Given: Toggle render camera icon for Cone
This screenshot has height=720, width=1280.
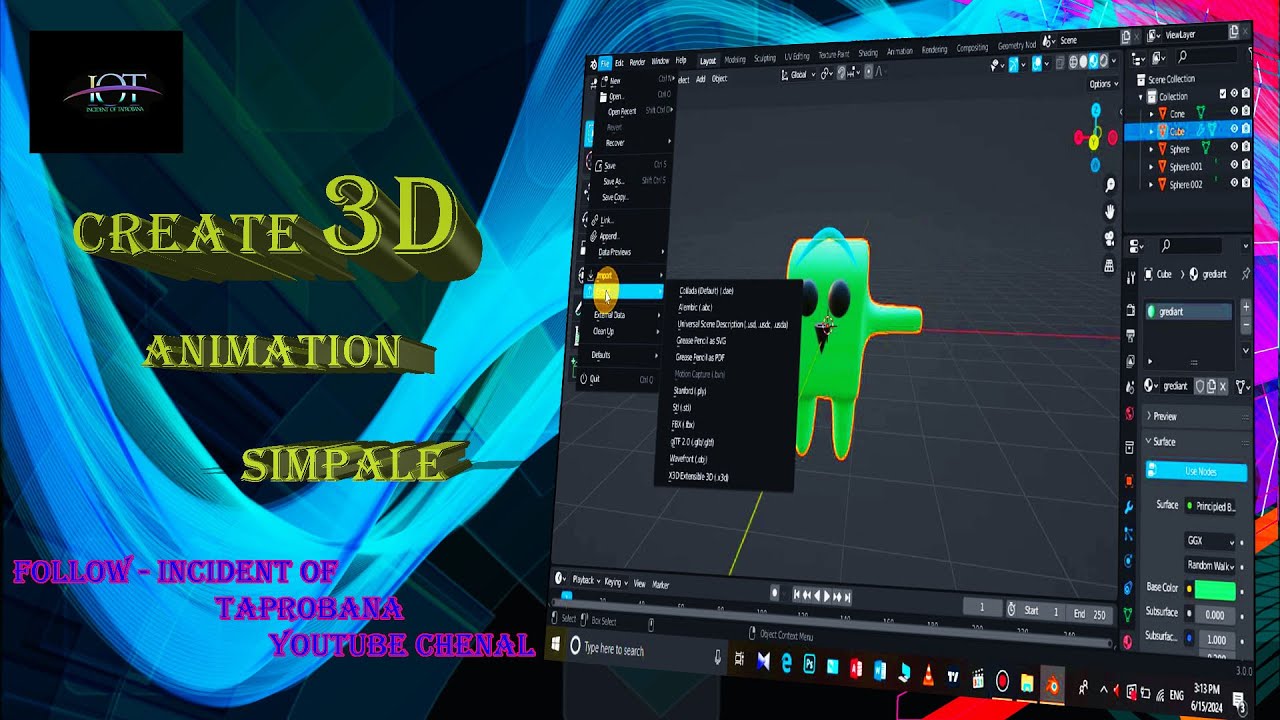Looking at the screenshot, I should pyautogui.click(x=1246, y=112).
